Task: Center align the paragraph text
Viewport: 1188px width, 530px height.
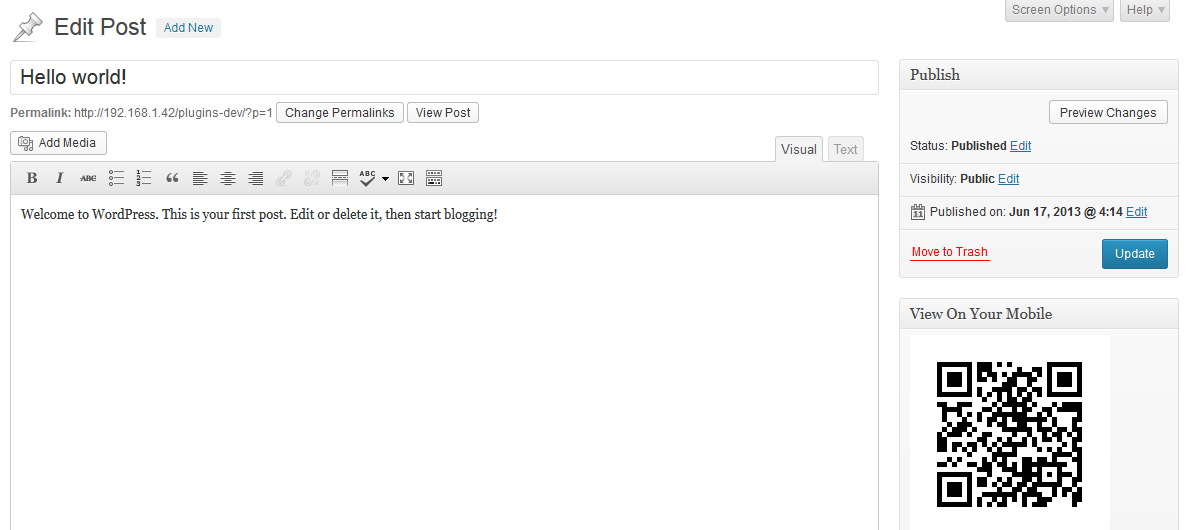Action: click(228, 179)
